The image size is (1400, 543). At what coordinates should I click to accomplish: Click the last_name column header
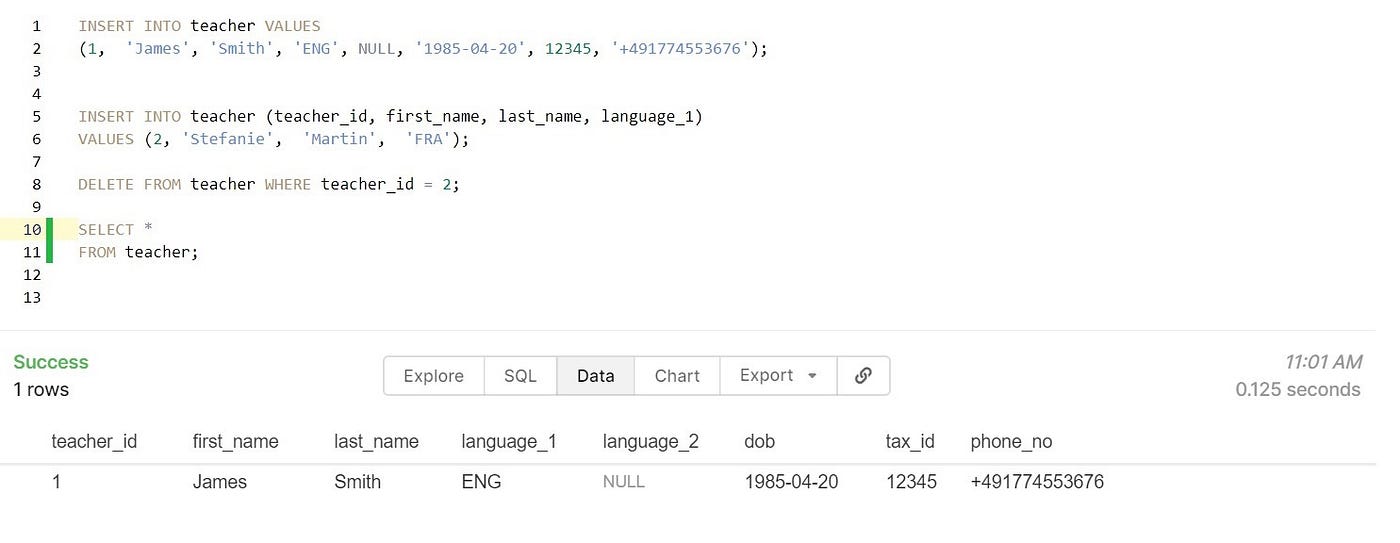point(376,441)
